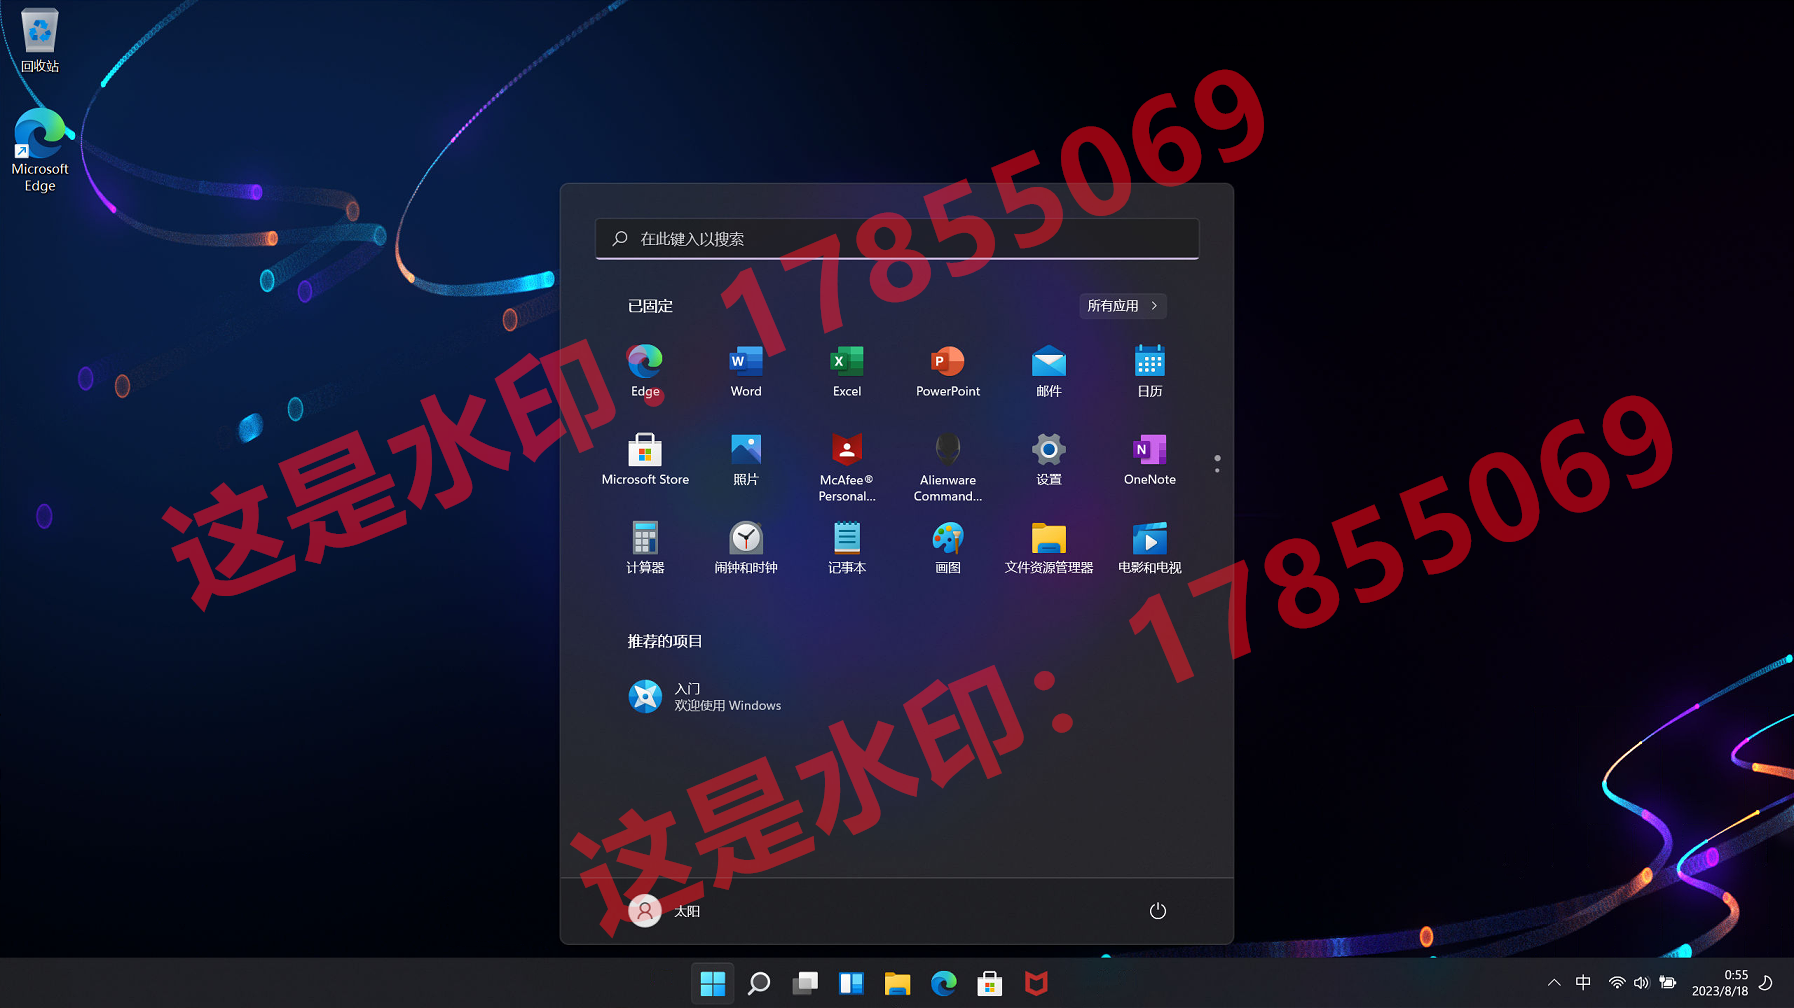Expand 所有应用 all apps list
The image size is (1794, 1008).
(x=1122, y=306)
